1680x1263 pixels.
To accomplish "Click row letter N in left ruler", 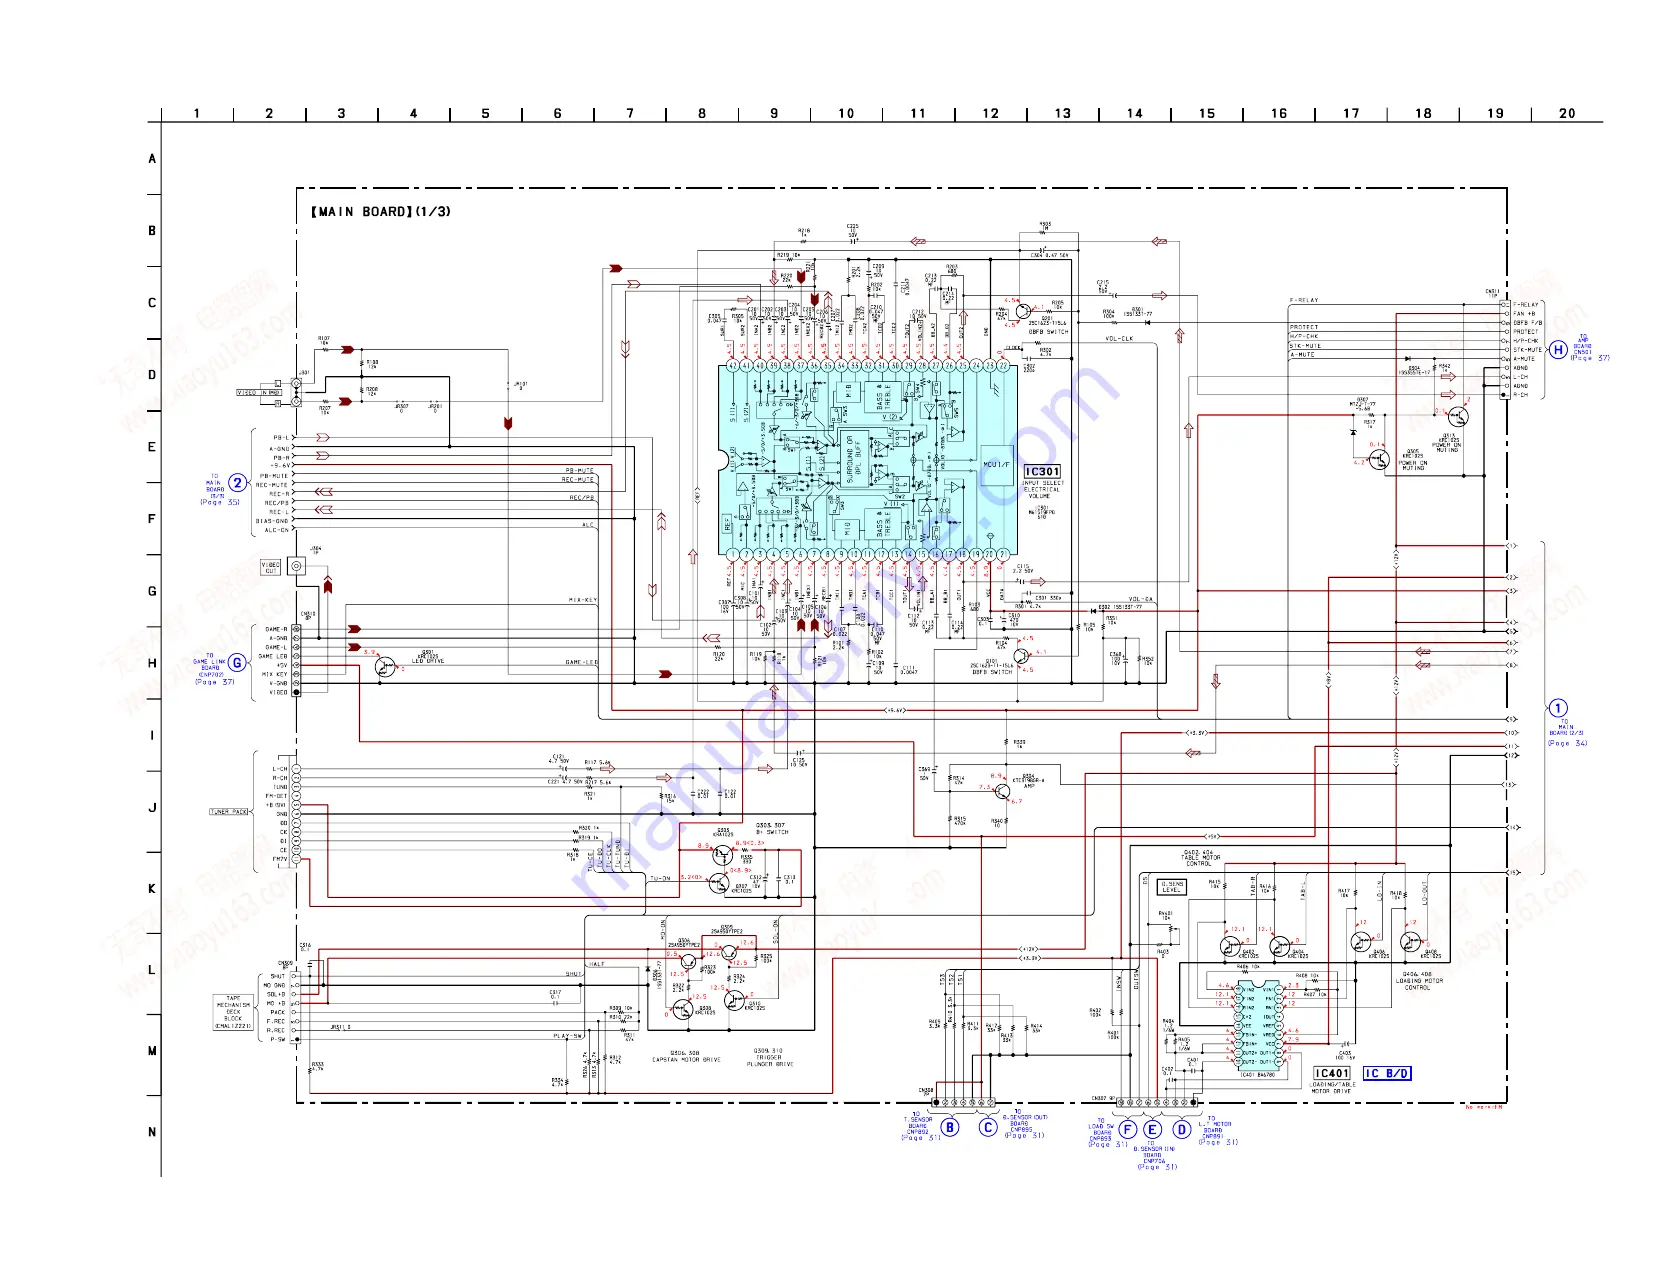I will tap(152, 1132).
